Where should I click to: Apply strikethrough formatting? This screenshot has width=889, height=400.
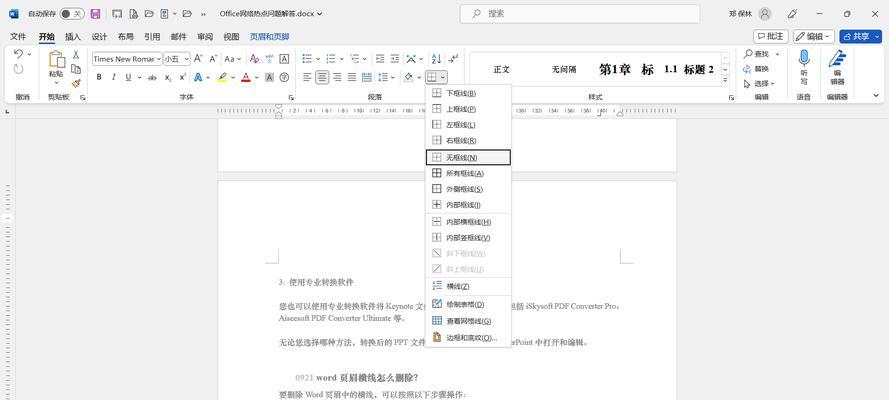pyautogui.click(x=152, y=77)
